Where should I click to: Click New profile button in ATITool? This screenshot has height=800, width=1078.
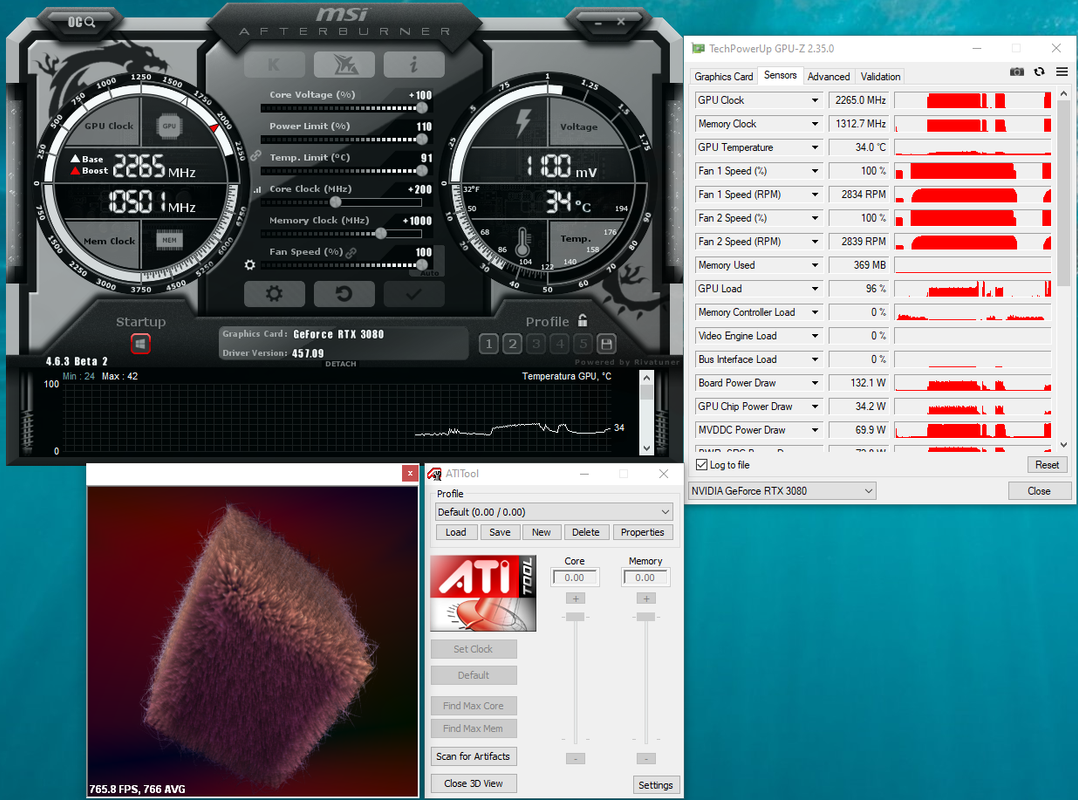pyautogui.click(x=541, y=532)
